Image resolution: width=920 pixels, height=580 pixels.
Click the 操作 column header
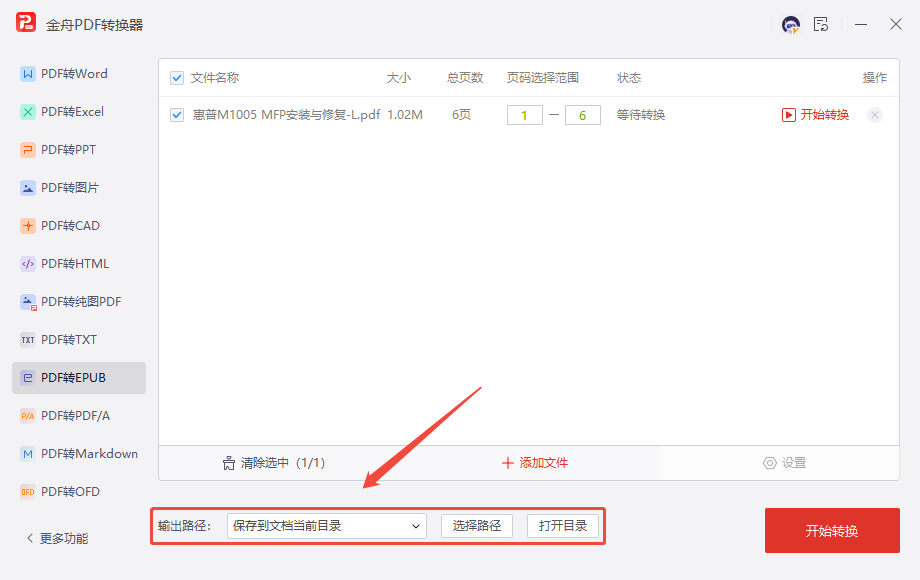point(875,78)
